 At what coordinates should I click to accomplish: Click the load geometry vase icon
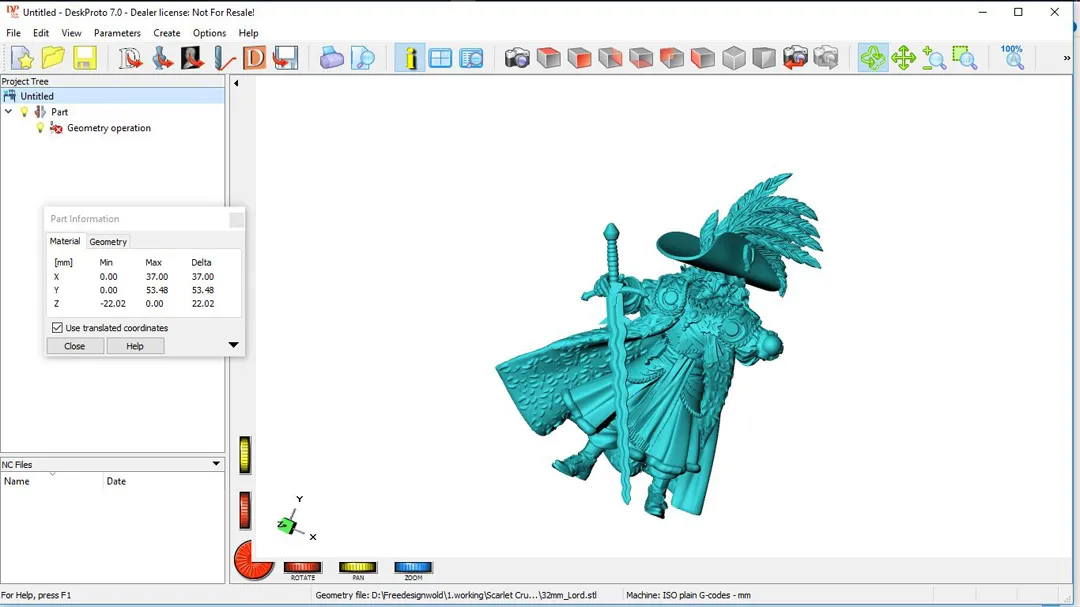[x=162, y=58]
